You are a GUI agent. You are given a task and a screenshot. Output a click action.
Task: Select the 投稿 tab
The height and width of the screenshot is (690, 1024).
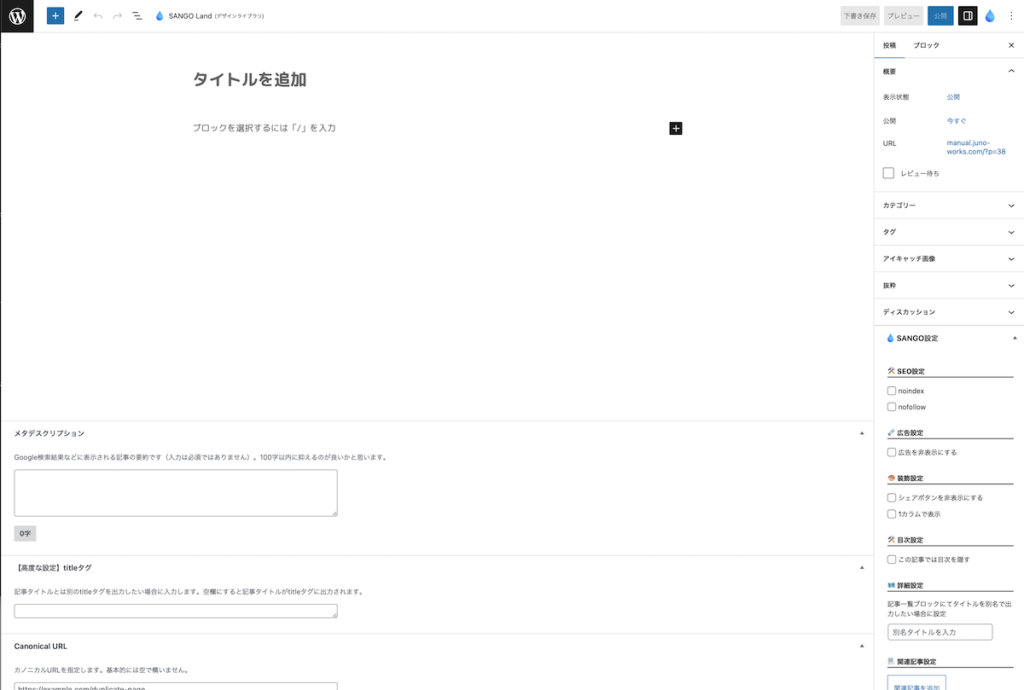pos(889,46)
